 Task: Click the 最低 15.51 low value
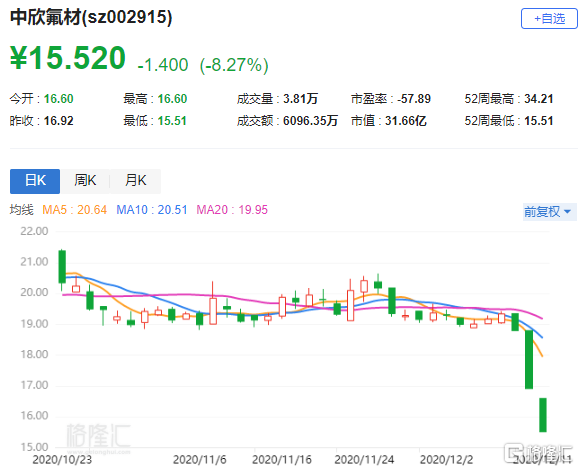155,121
